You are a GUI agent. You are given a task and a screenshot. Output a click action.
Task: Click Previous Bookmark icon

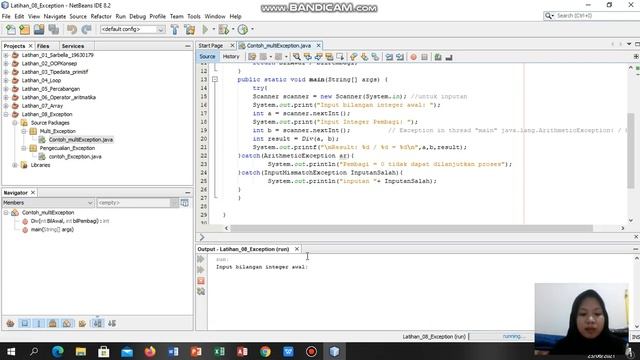pos(353,57)
